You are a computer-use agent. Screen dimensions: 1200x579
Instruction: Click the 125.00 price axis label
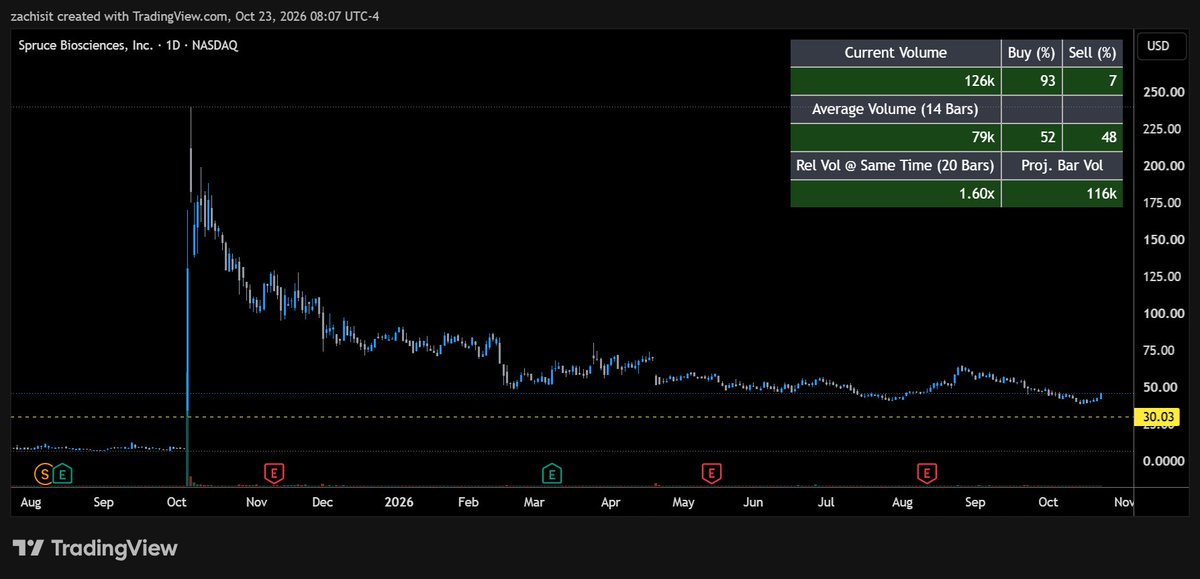point(1160,277)
